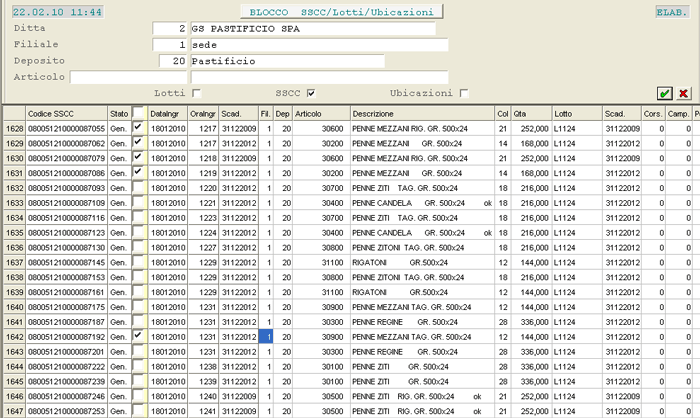Click the Pastificio deposit description field
The image size is (700, 418).
[x=288, y=61]
